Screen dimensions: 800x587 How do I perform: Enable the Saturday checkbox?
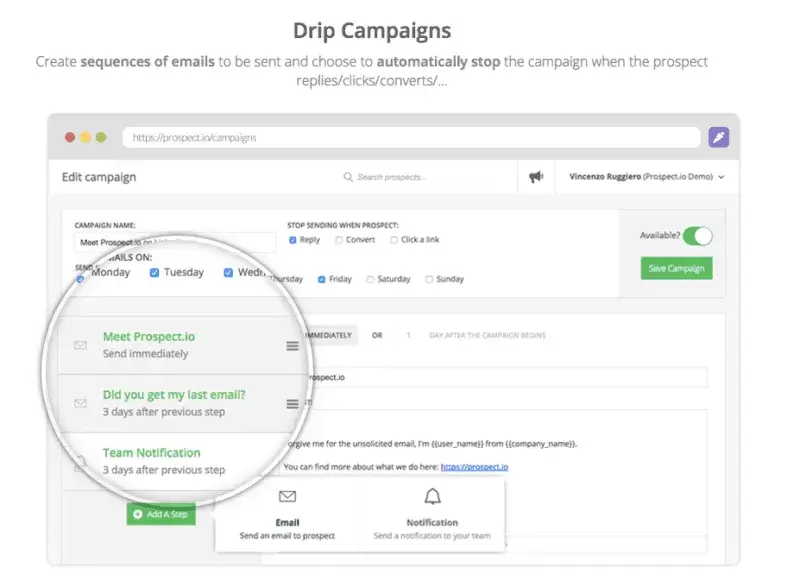(x=370, y=279)
